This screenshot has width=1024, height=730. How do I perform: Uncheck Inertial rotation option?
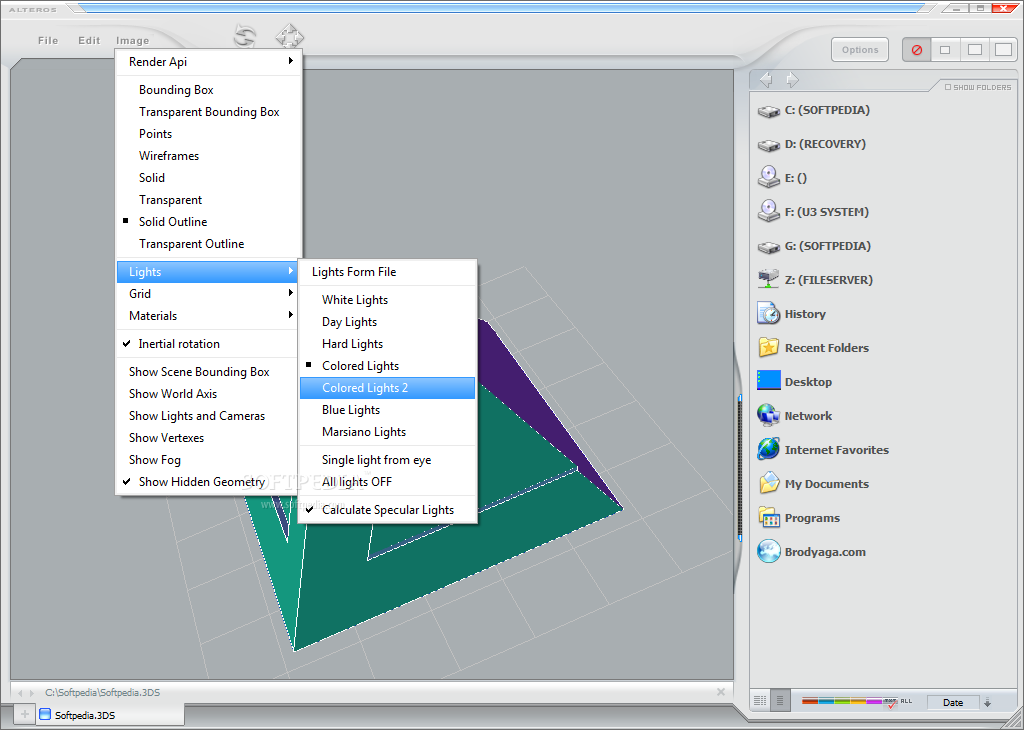pos(208,343)
